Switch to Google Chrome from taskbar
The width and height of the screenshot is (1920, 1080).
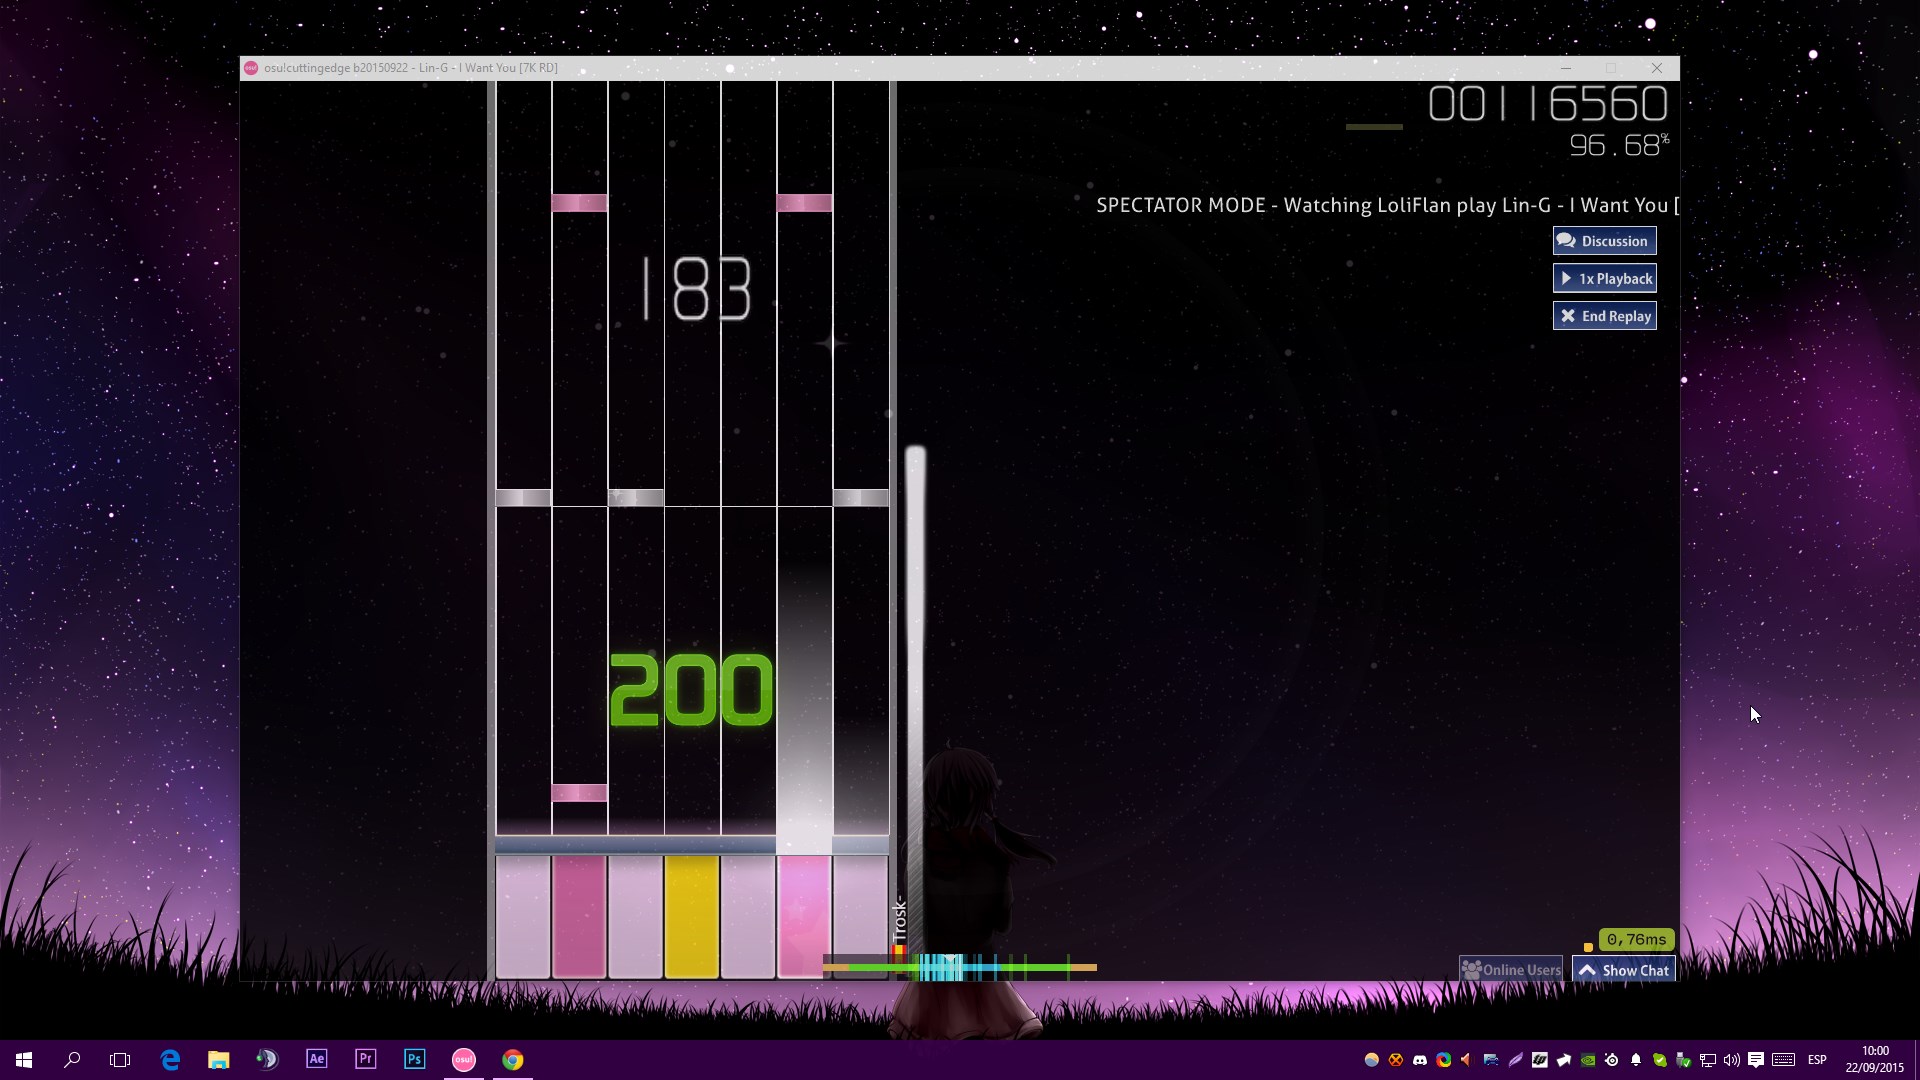[x=512, y=1059]
